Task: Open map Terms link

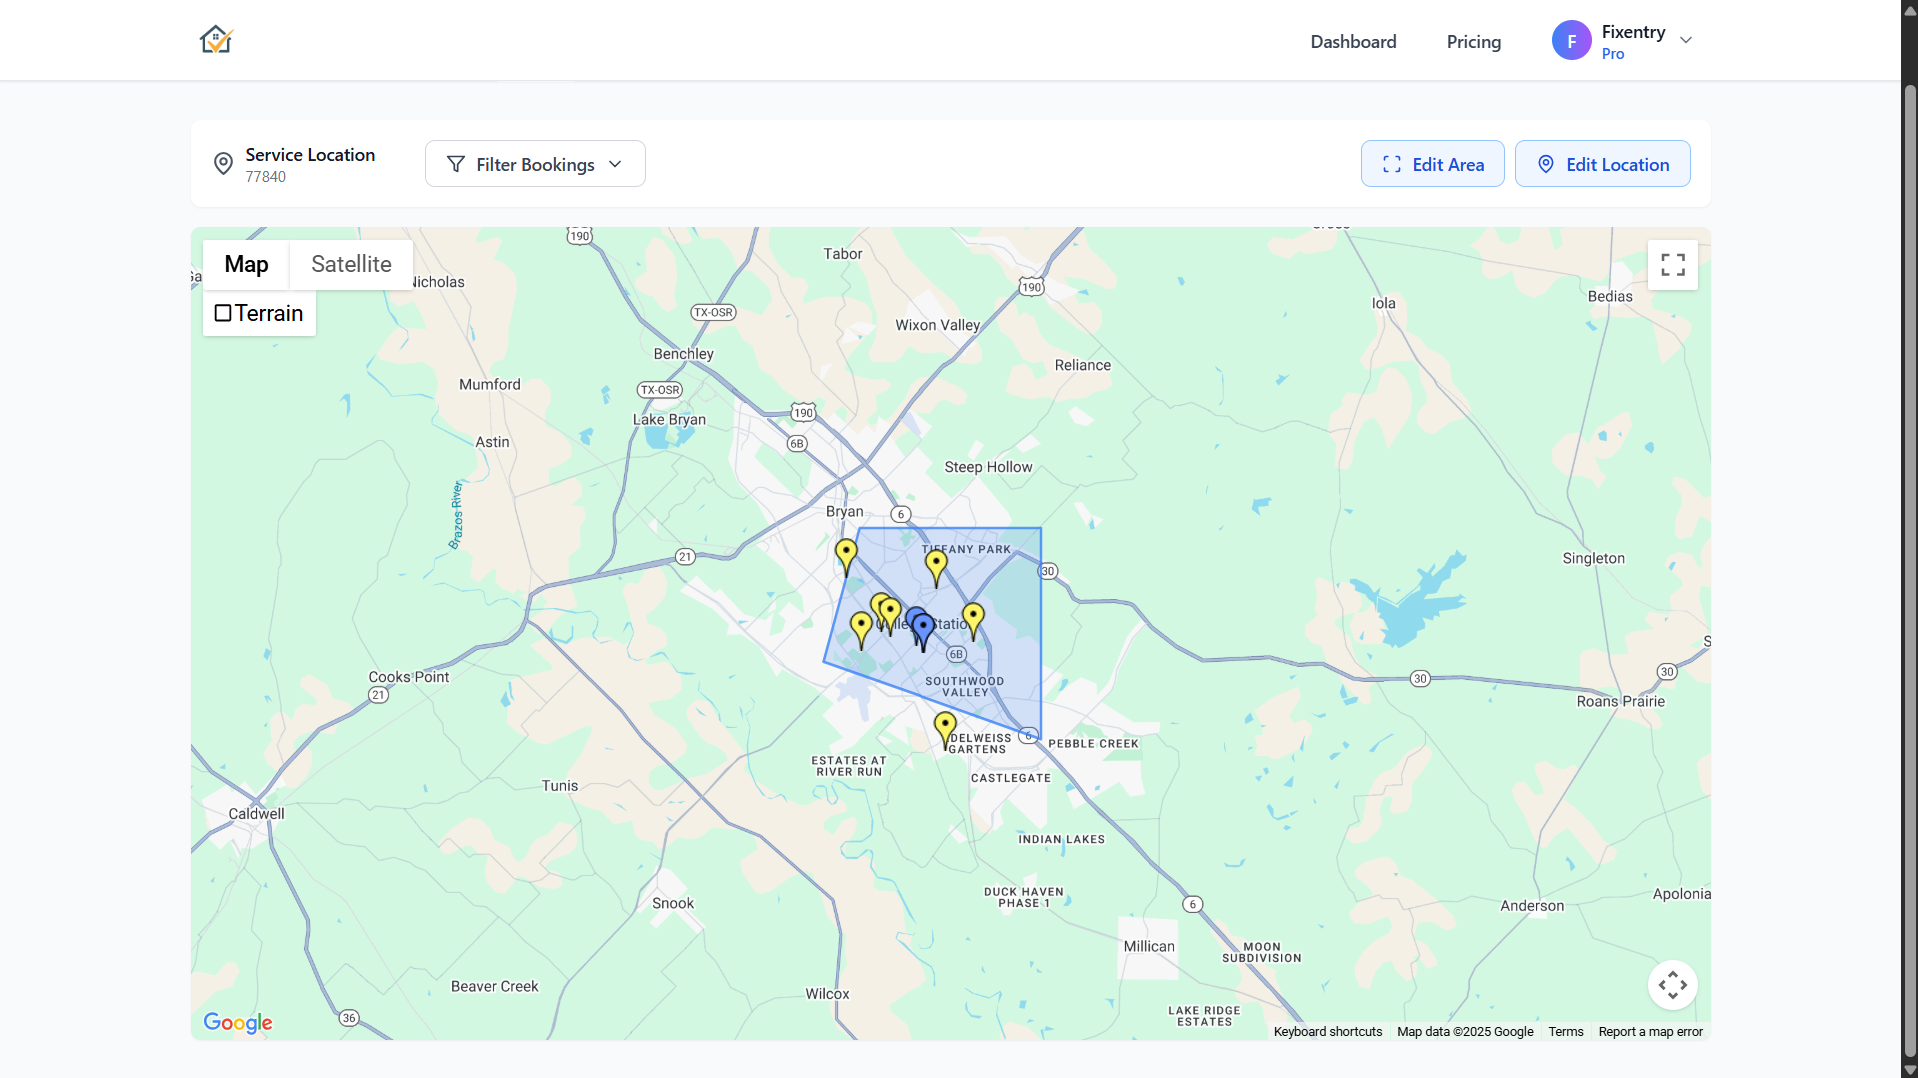Action: [x=1565, y=1032]
